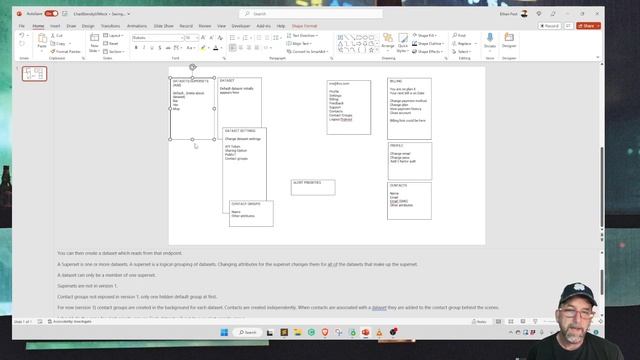
Task: Open the Change Case dropdown
Action: (190, 48)
